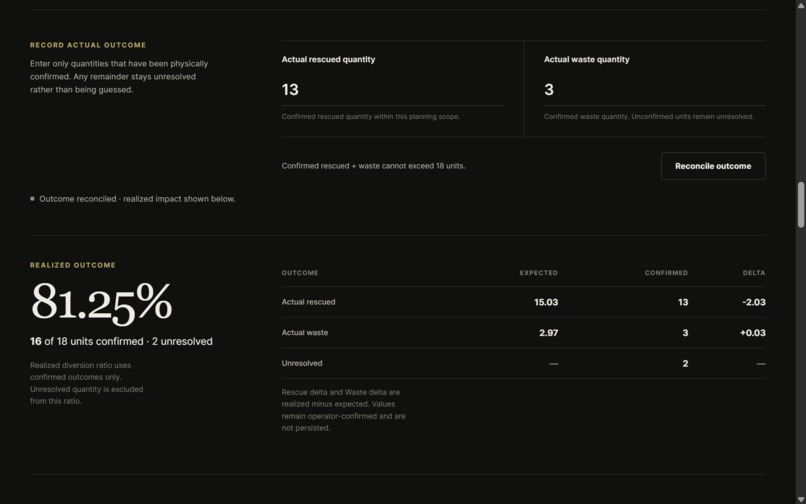Select the expected waste value 2.97
The width and height of the screenshot is (806, 504).
pos(548,333)
